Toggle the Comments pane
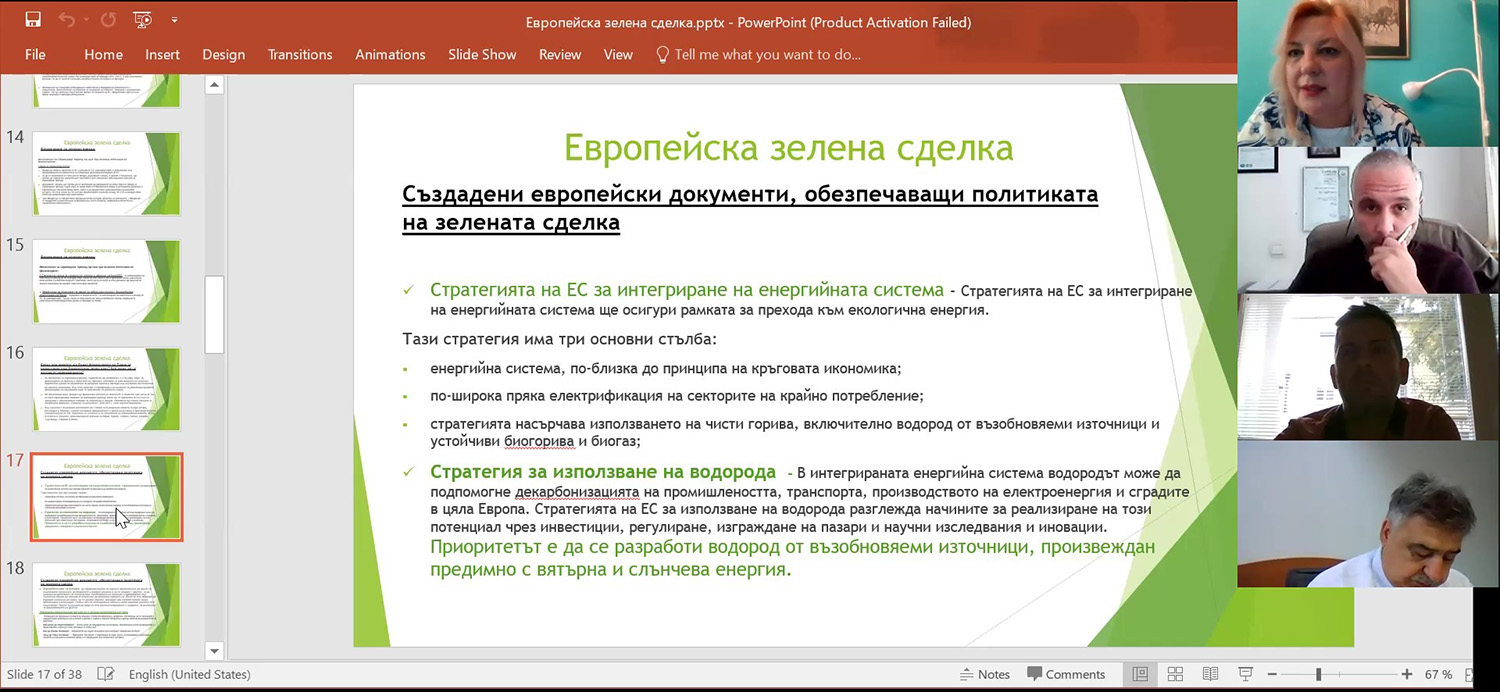 tap(1066, 675)
